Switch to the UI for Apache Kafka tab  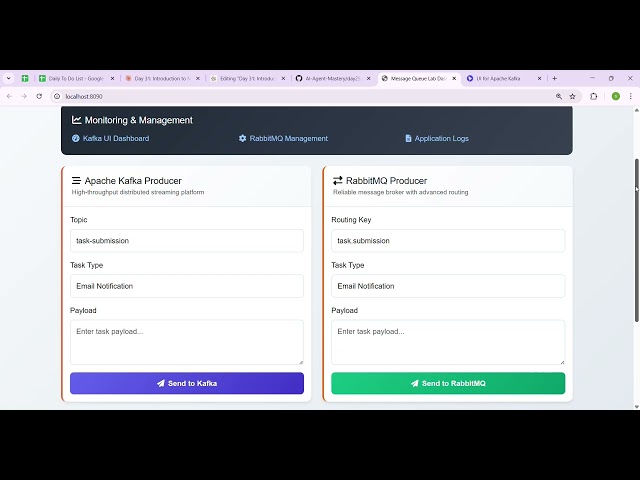[x=498, y=78]
